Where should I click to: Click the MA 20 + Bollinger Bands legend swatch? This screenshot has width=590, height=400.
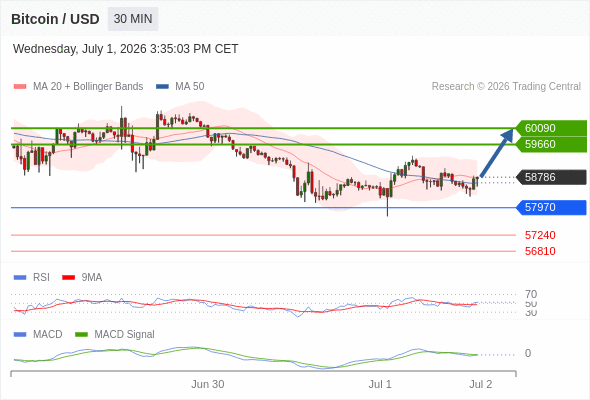click(x=20, y=87)
